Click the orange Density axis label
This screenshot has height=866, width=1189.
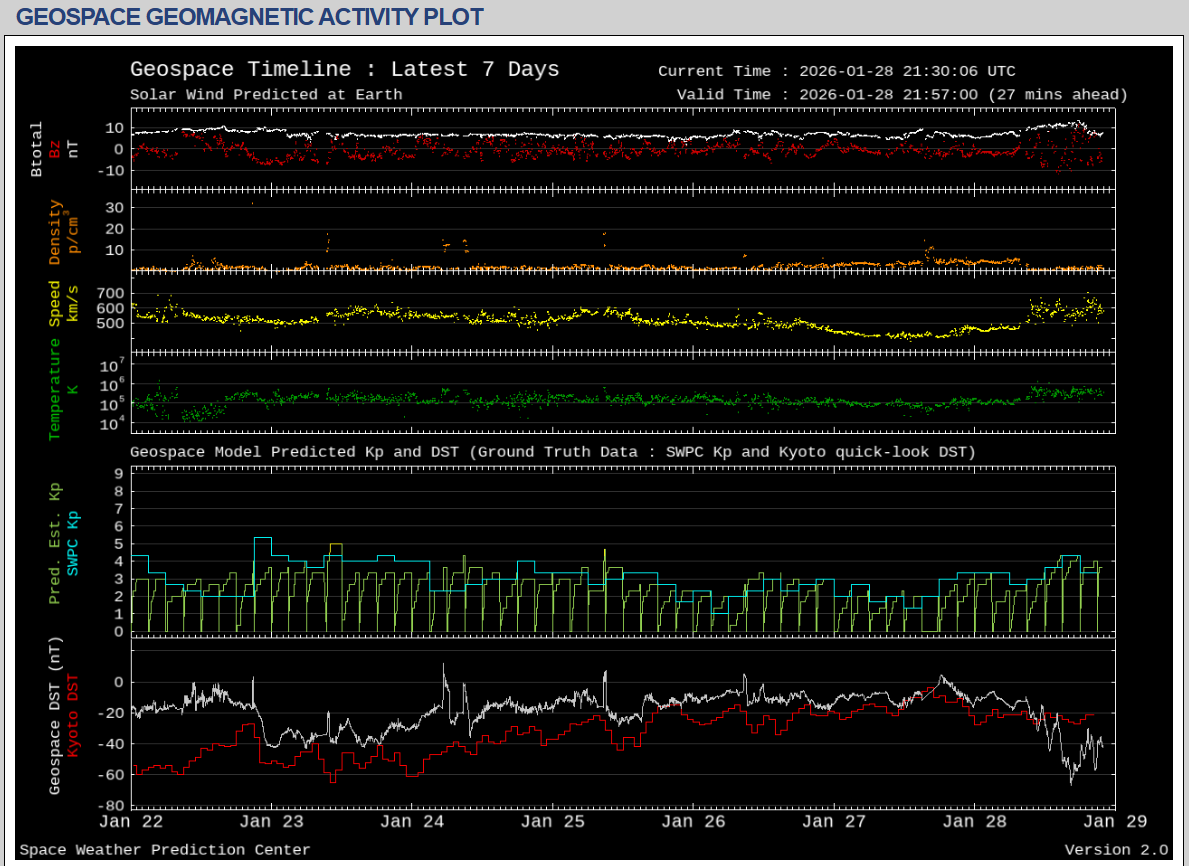[55, 233]
